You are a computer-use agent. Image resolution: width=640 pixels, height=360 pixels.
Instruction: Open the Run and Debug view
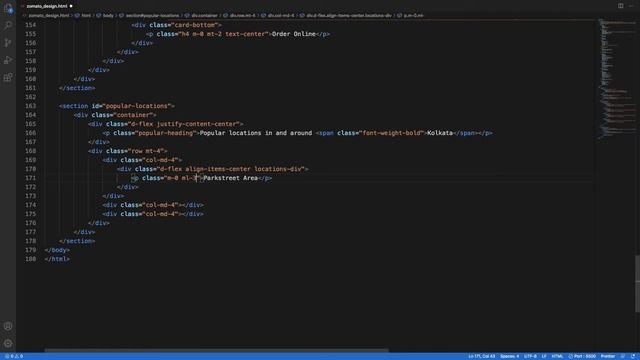click(8, 60)
